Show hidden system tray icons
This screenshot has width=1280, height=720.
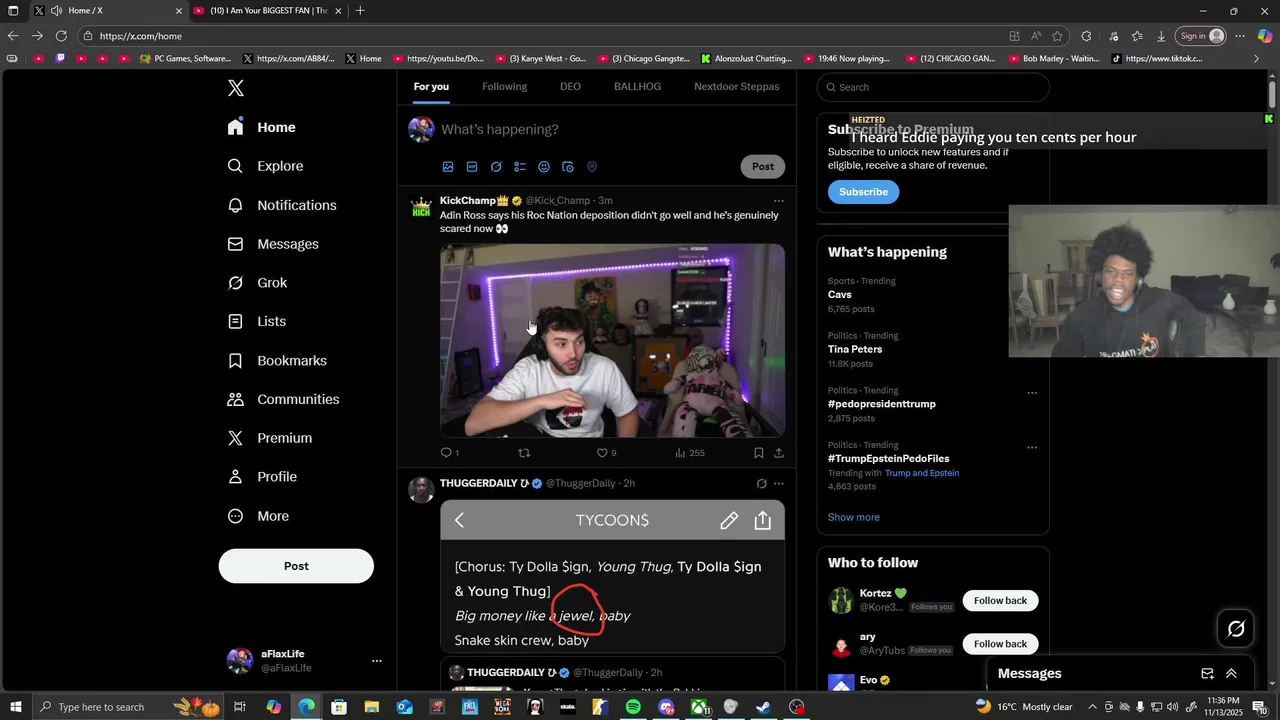coord(1092,707)
